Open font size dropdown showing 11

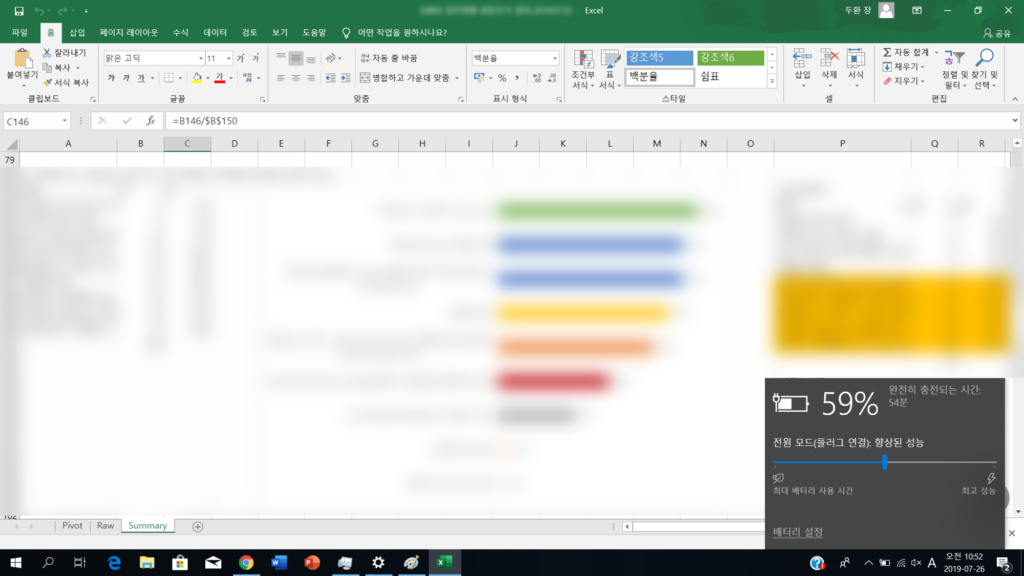[x=229, y=58]
